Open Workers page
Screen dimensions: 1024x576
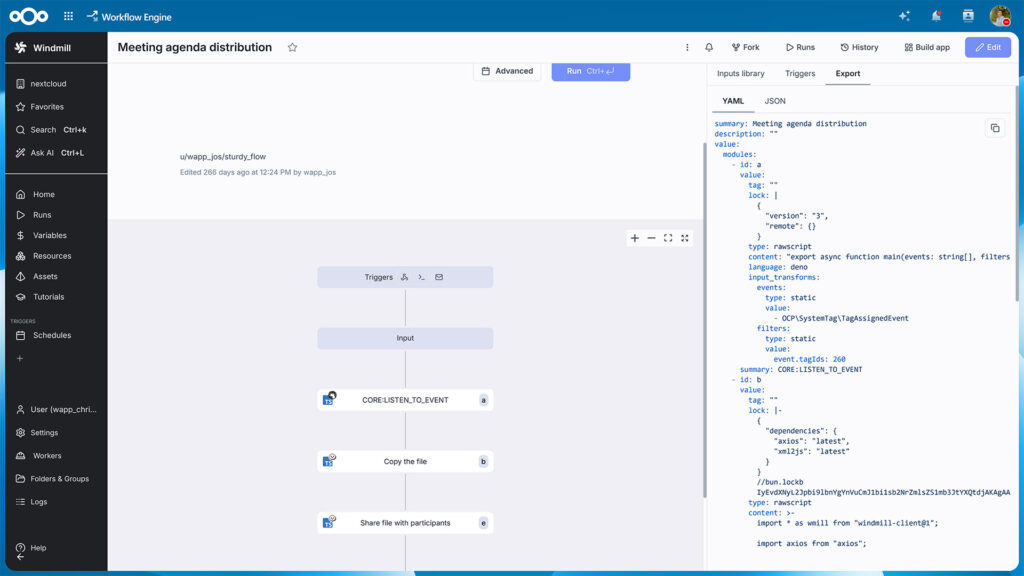pos(56,456)
